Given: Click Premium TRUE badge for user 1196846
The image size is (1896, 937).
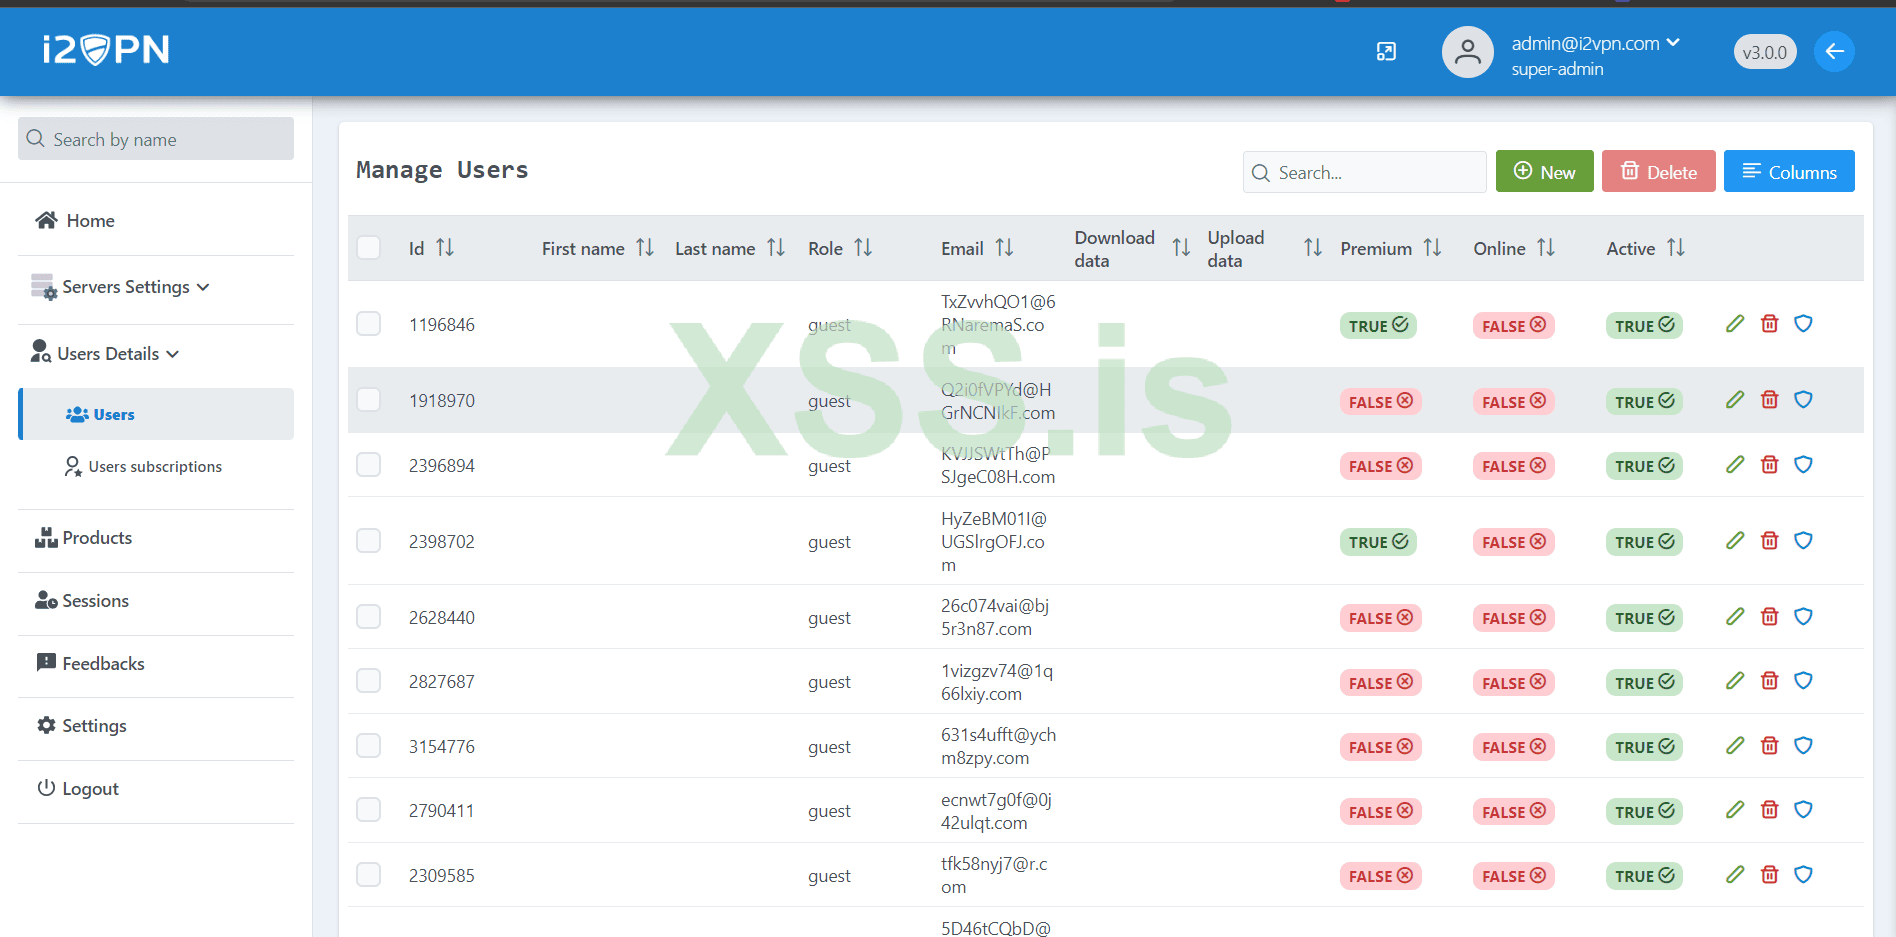Looking at the screenshot, I should tap(1378, 325).
